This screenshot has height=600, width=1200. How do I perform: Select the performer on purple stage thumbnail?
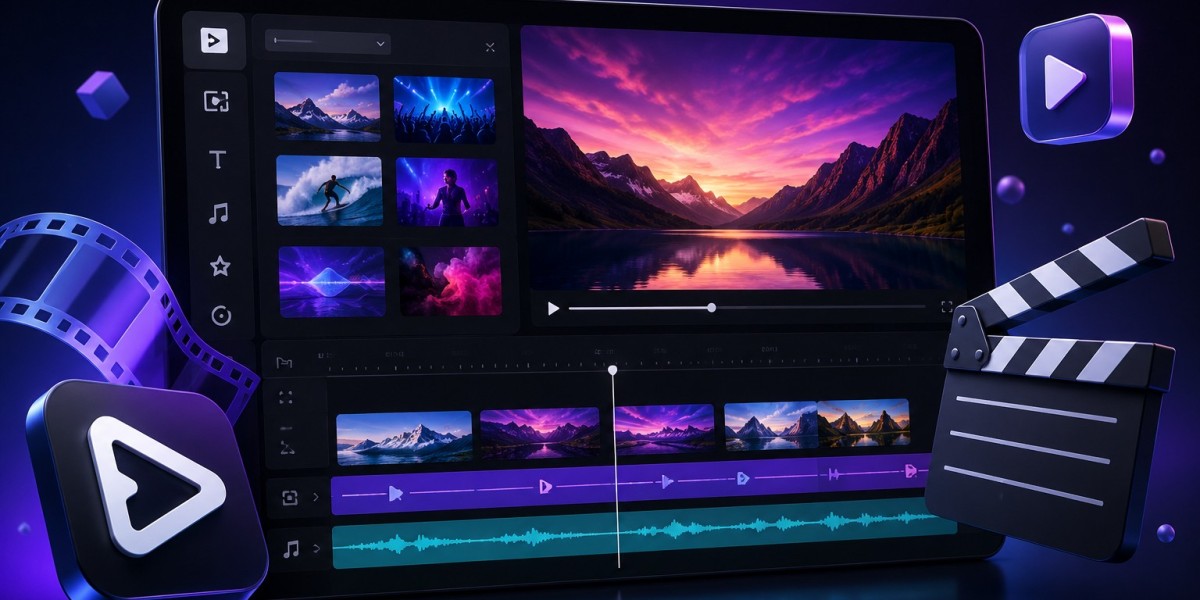click(x=447, y=191)
